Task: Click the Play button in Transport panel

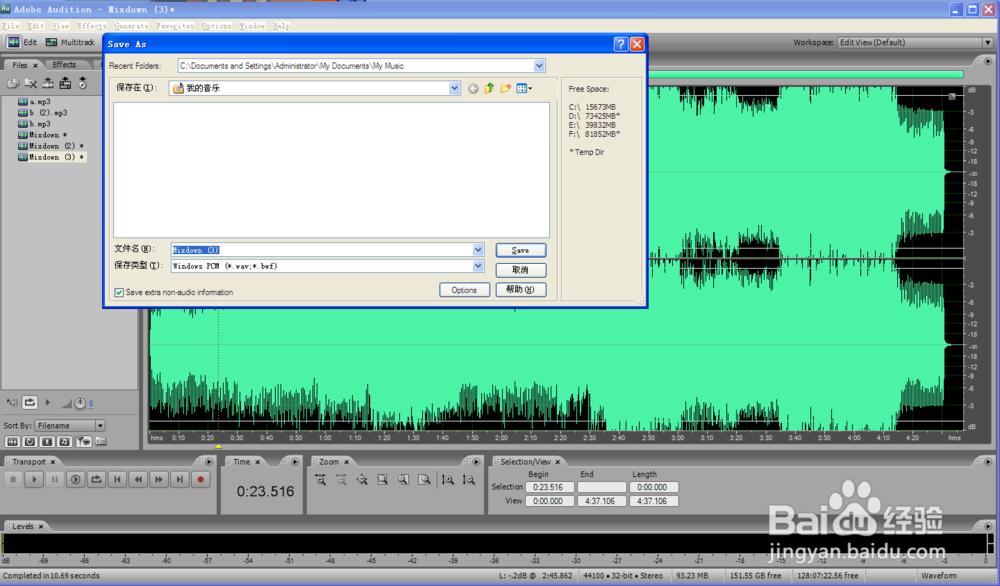Action: pyautogui.click(x=34, y=480)
